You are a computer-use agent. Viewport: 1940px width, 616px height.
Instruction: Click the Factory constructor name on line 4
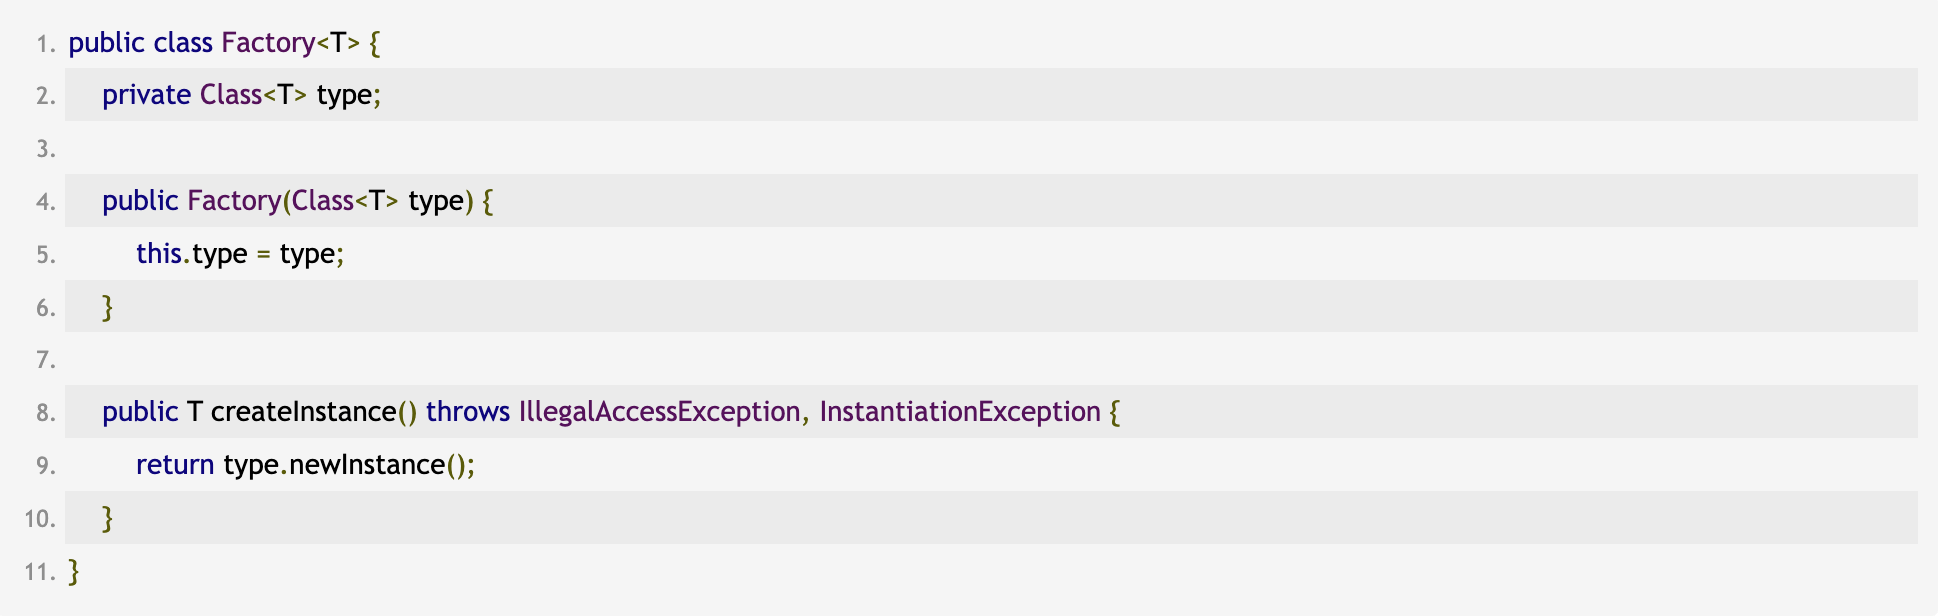(234, 202)
